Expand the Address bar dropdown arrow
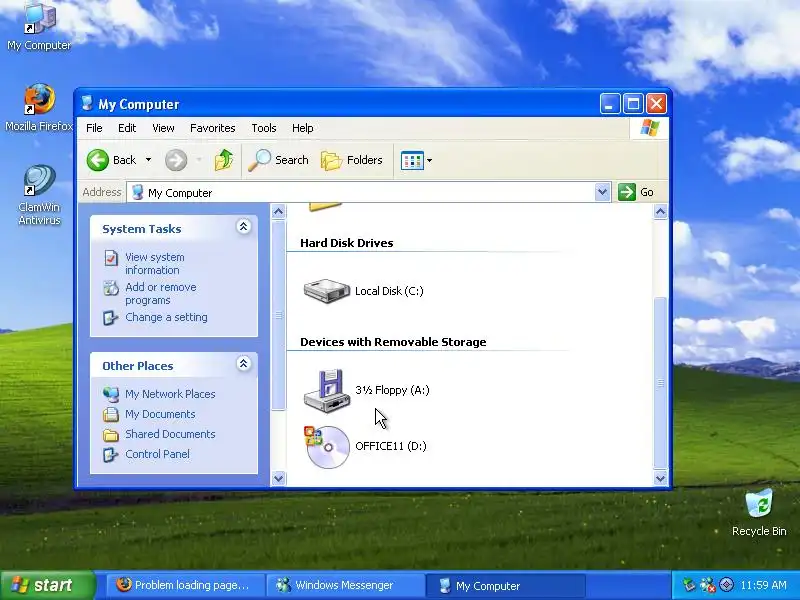Screen dimensions: 800x600 point(603,192)
